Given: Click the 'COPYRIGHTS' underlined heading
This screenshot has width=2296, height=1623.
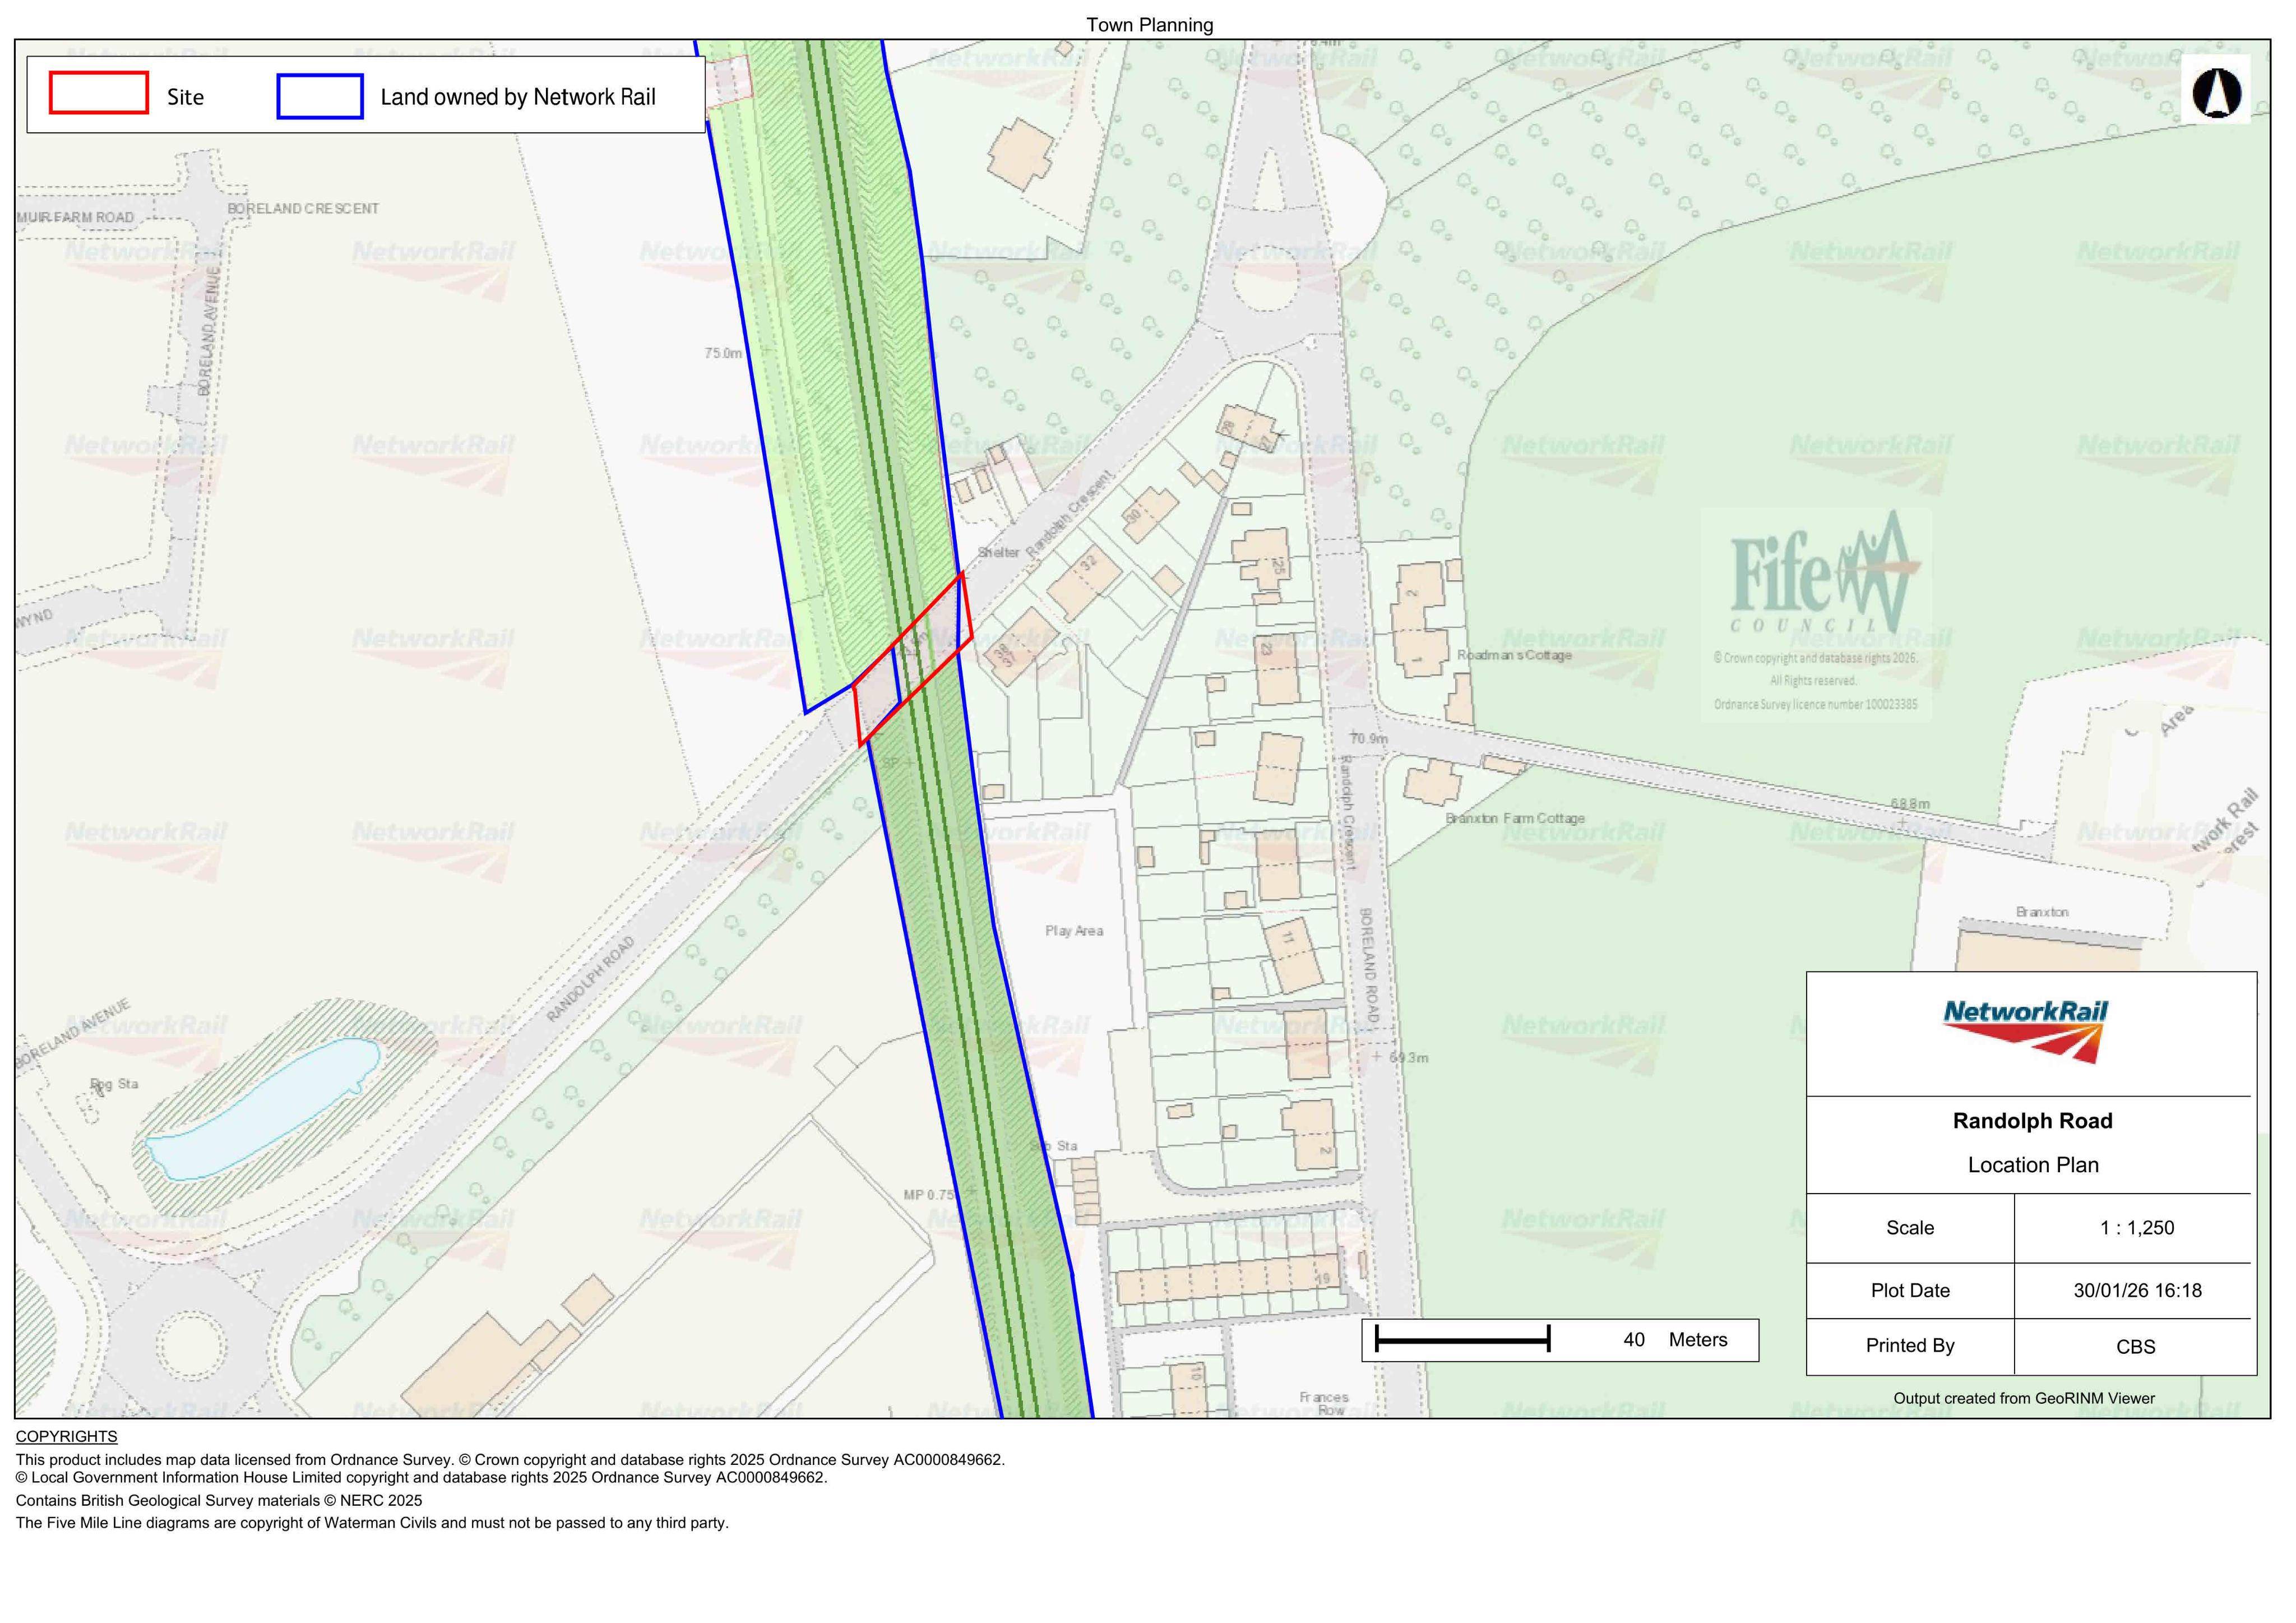Looking at the screenshot, I should 66,1436.
